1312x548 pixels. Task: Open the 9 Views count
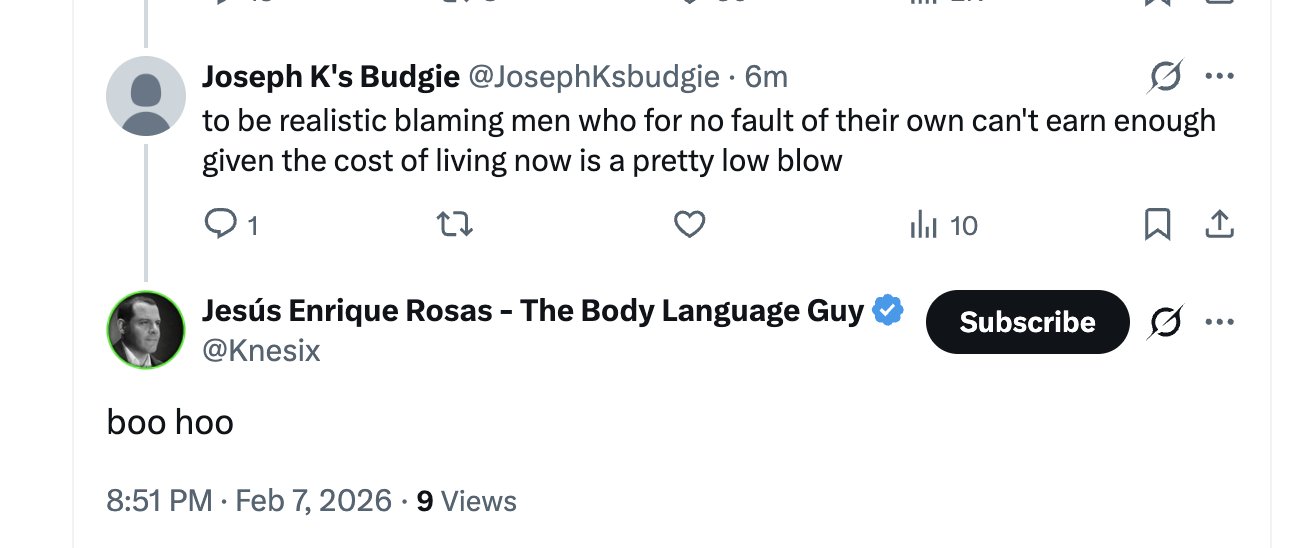(x=466, y=500)
